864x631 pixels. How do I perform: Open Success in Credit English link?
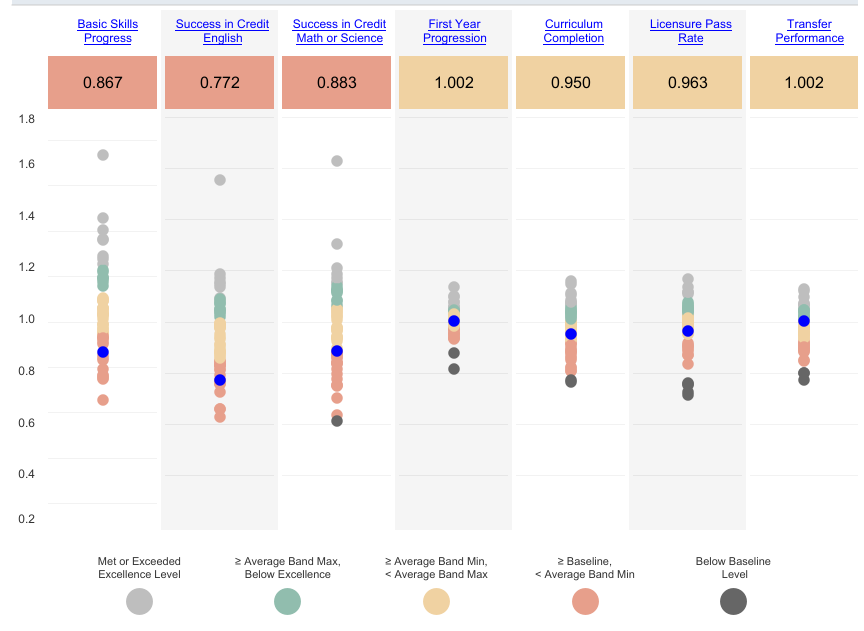tap(222, 31)
